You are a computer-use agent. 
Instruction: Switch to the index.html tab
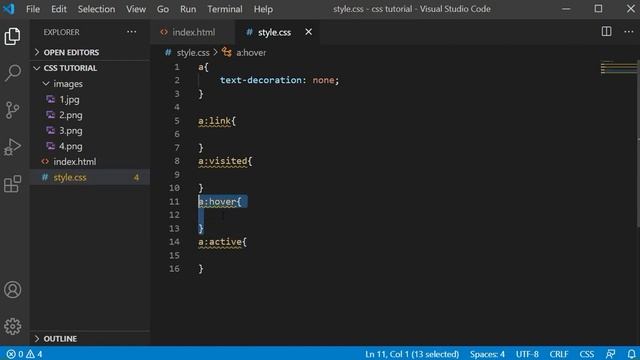[x=193, y=32]
